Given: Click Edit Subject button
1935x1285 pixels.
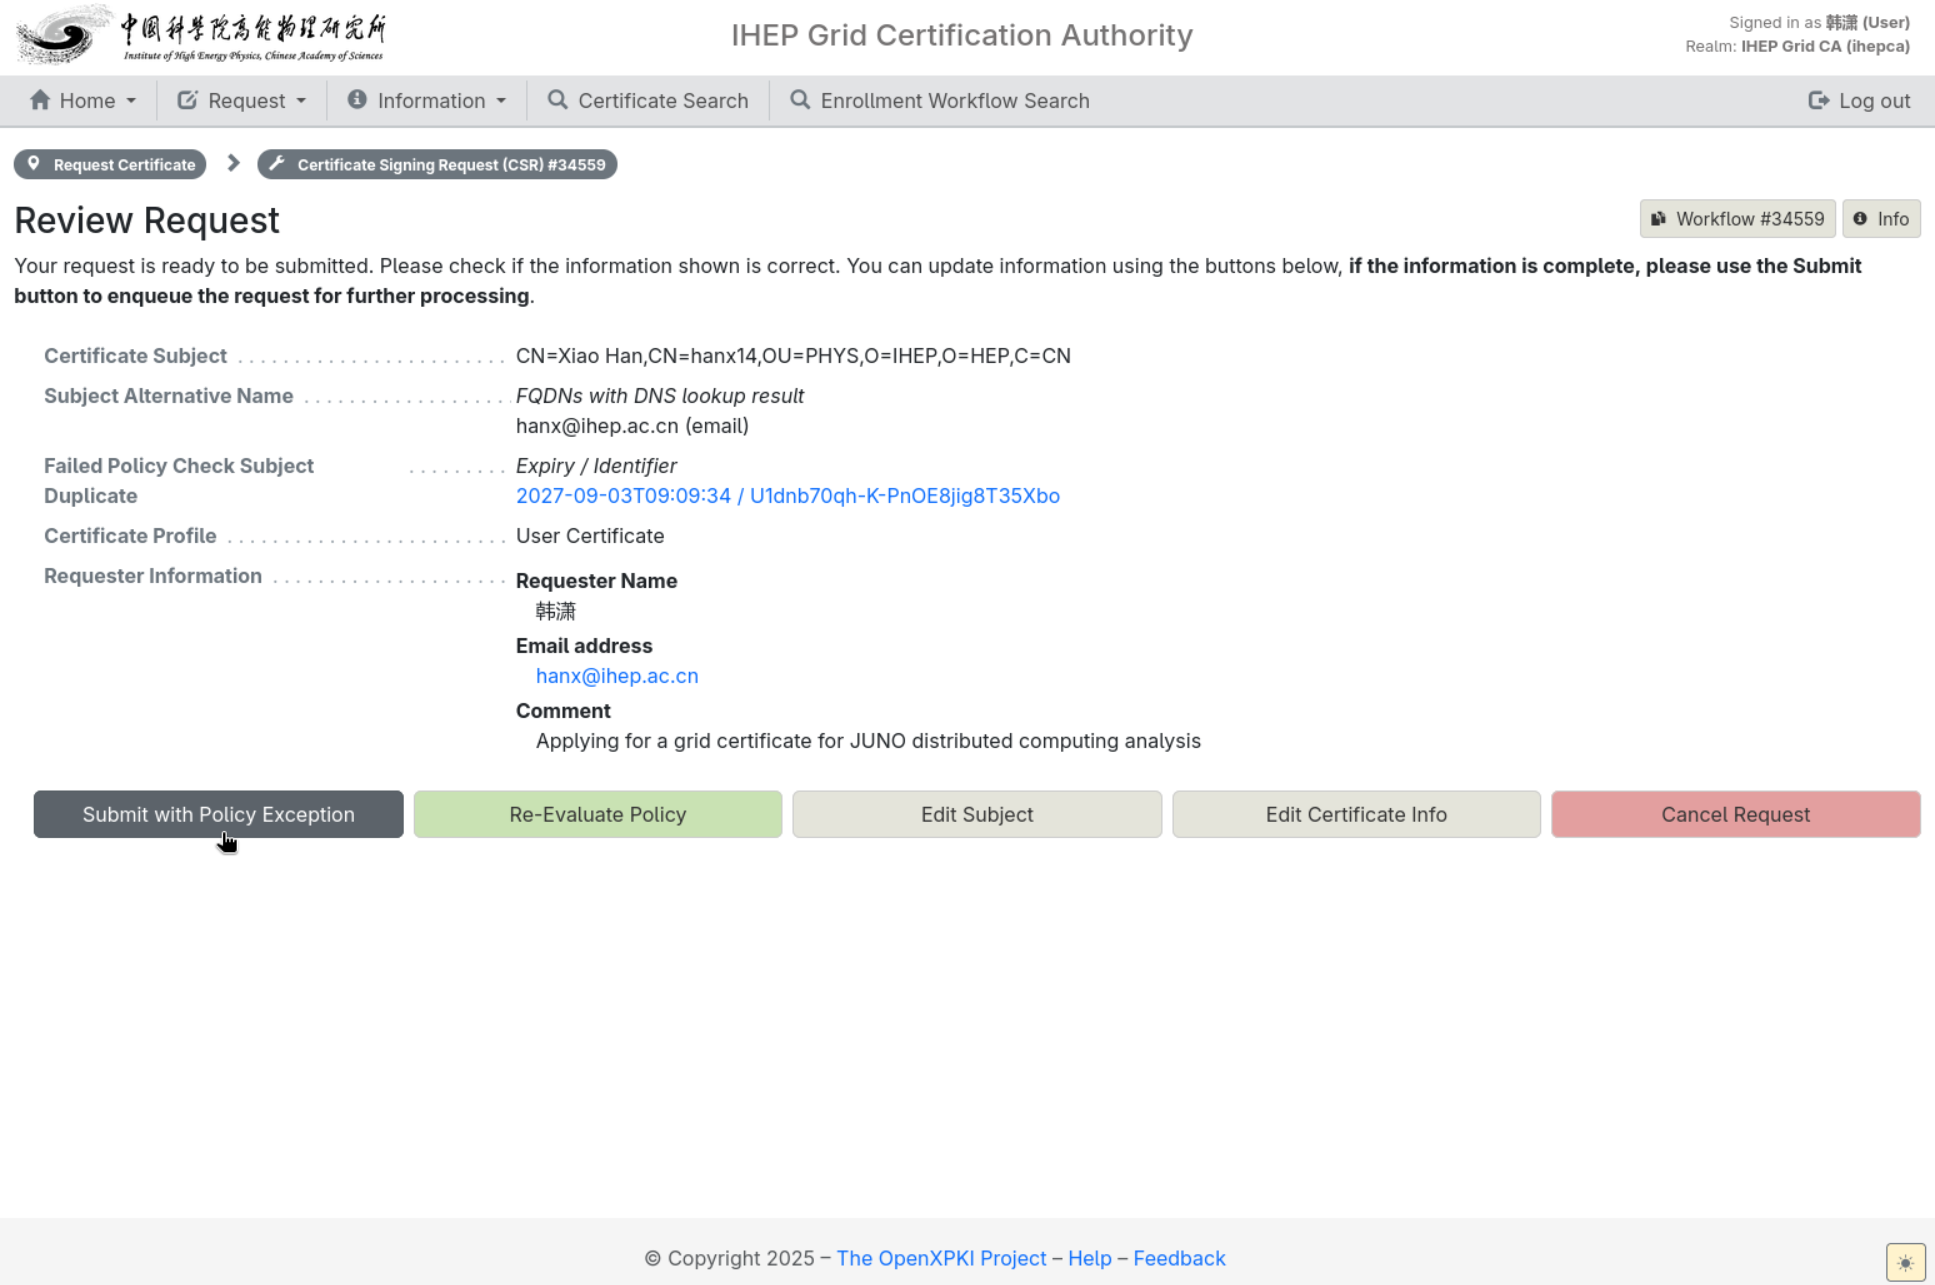Looking at the screenshot, I should point(977,814).
